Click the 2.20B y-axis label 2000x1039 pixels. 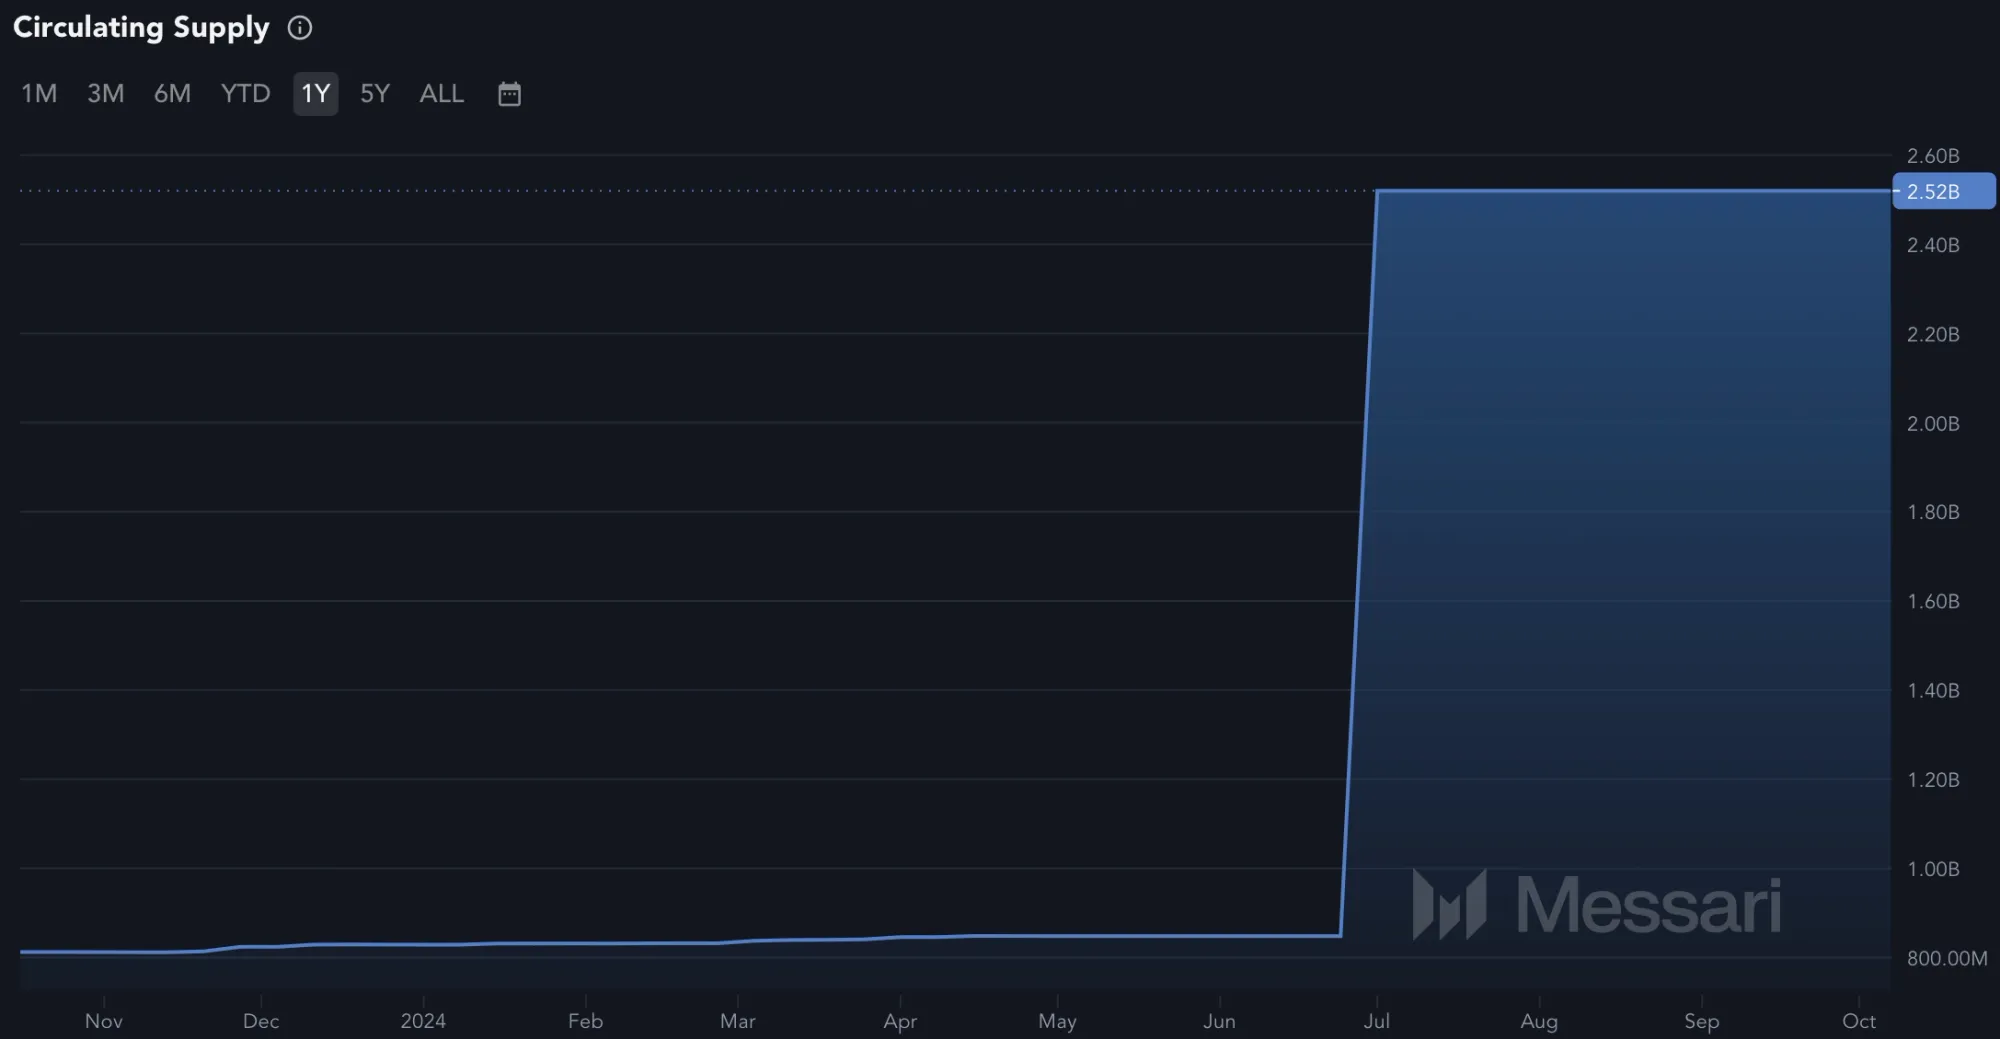pyautogui.click(x=1933, y=334)
